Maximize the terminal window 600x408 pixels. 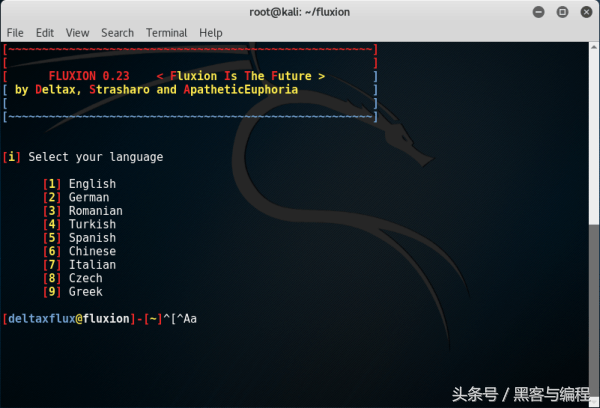click(562, 12)
